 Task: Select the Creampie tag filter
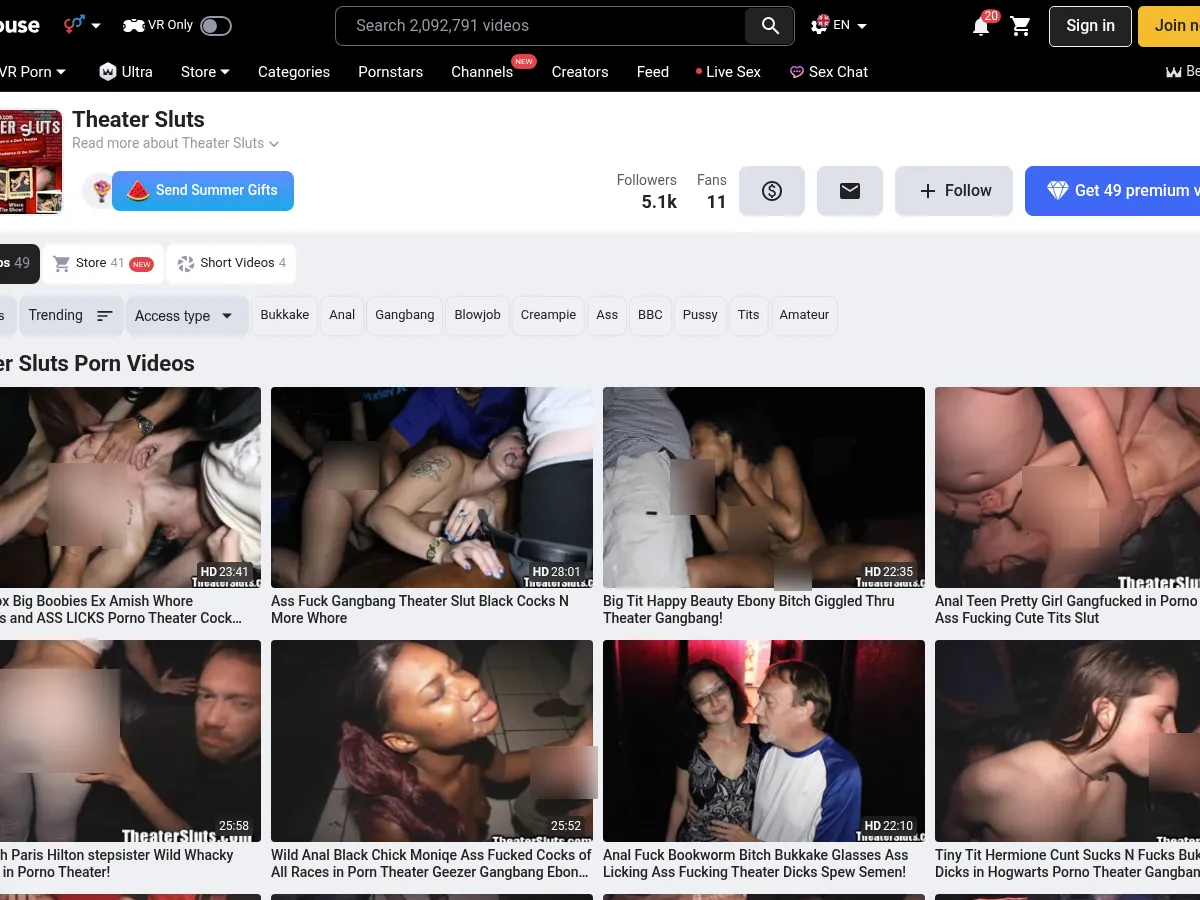tap(548, 315)
